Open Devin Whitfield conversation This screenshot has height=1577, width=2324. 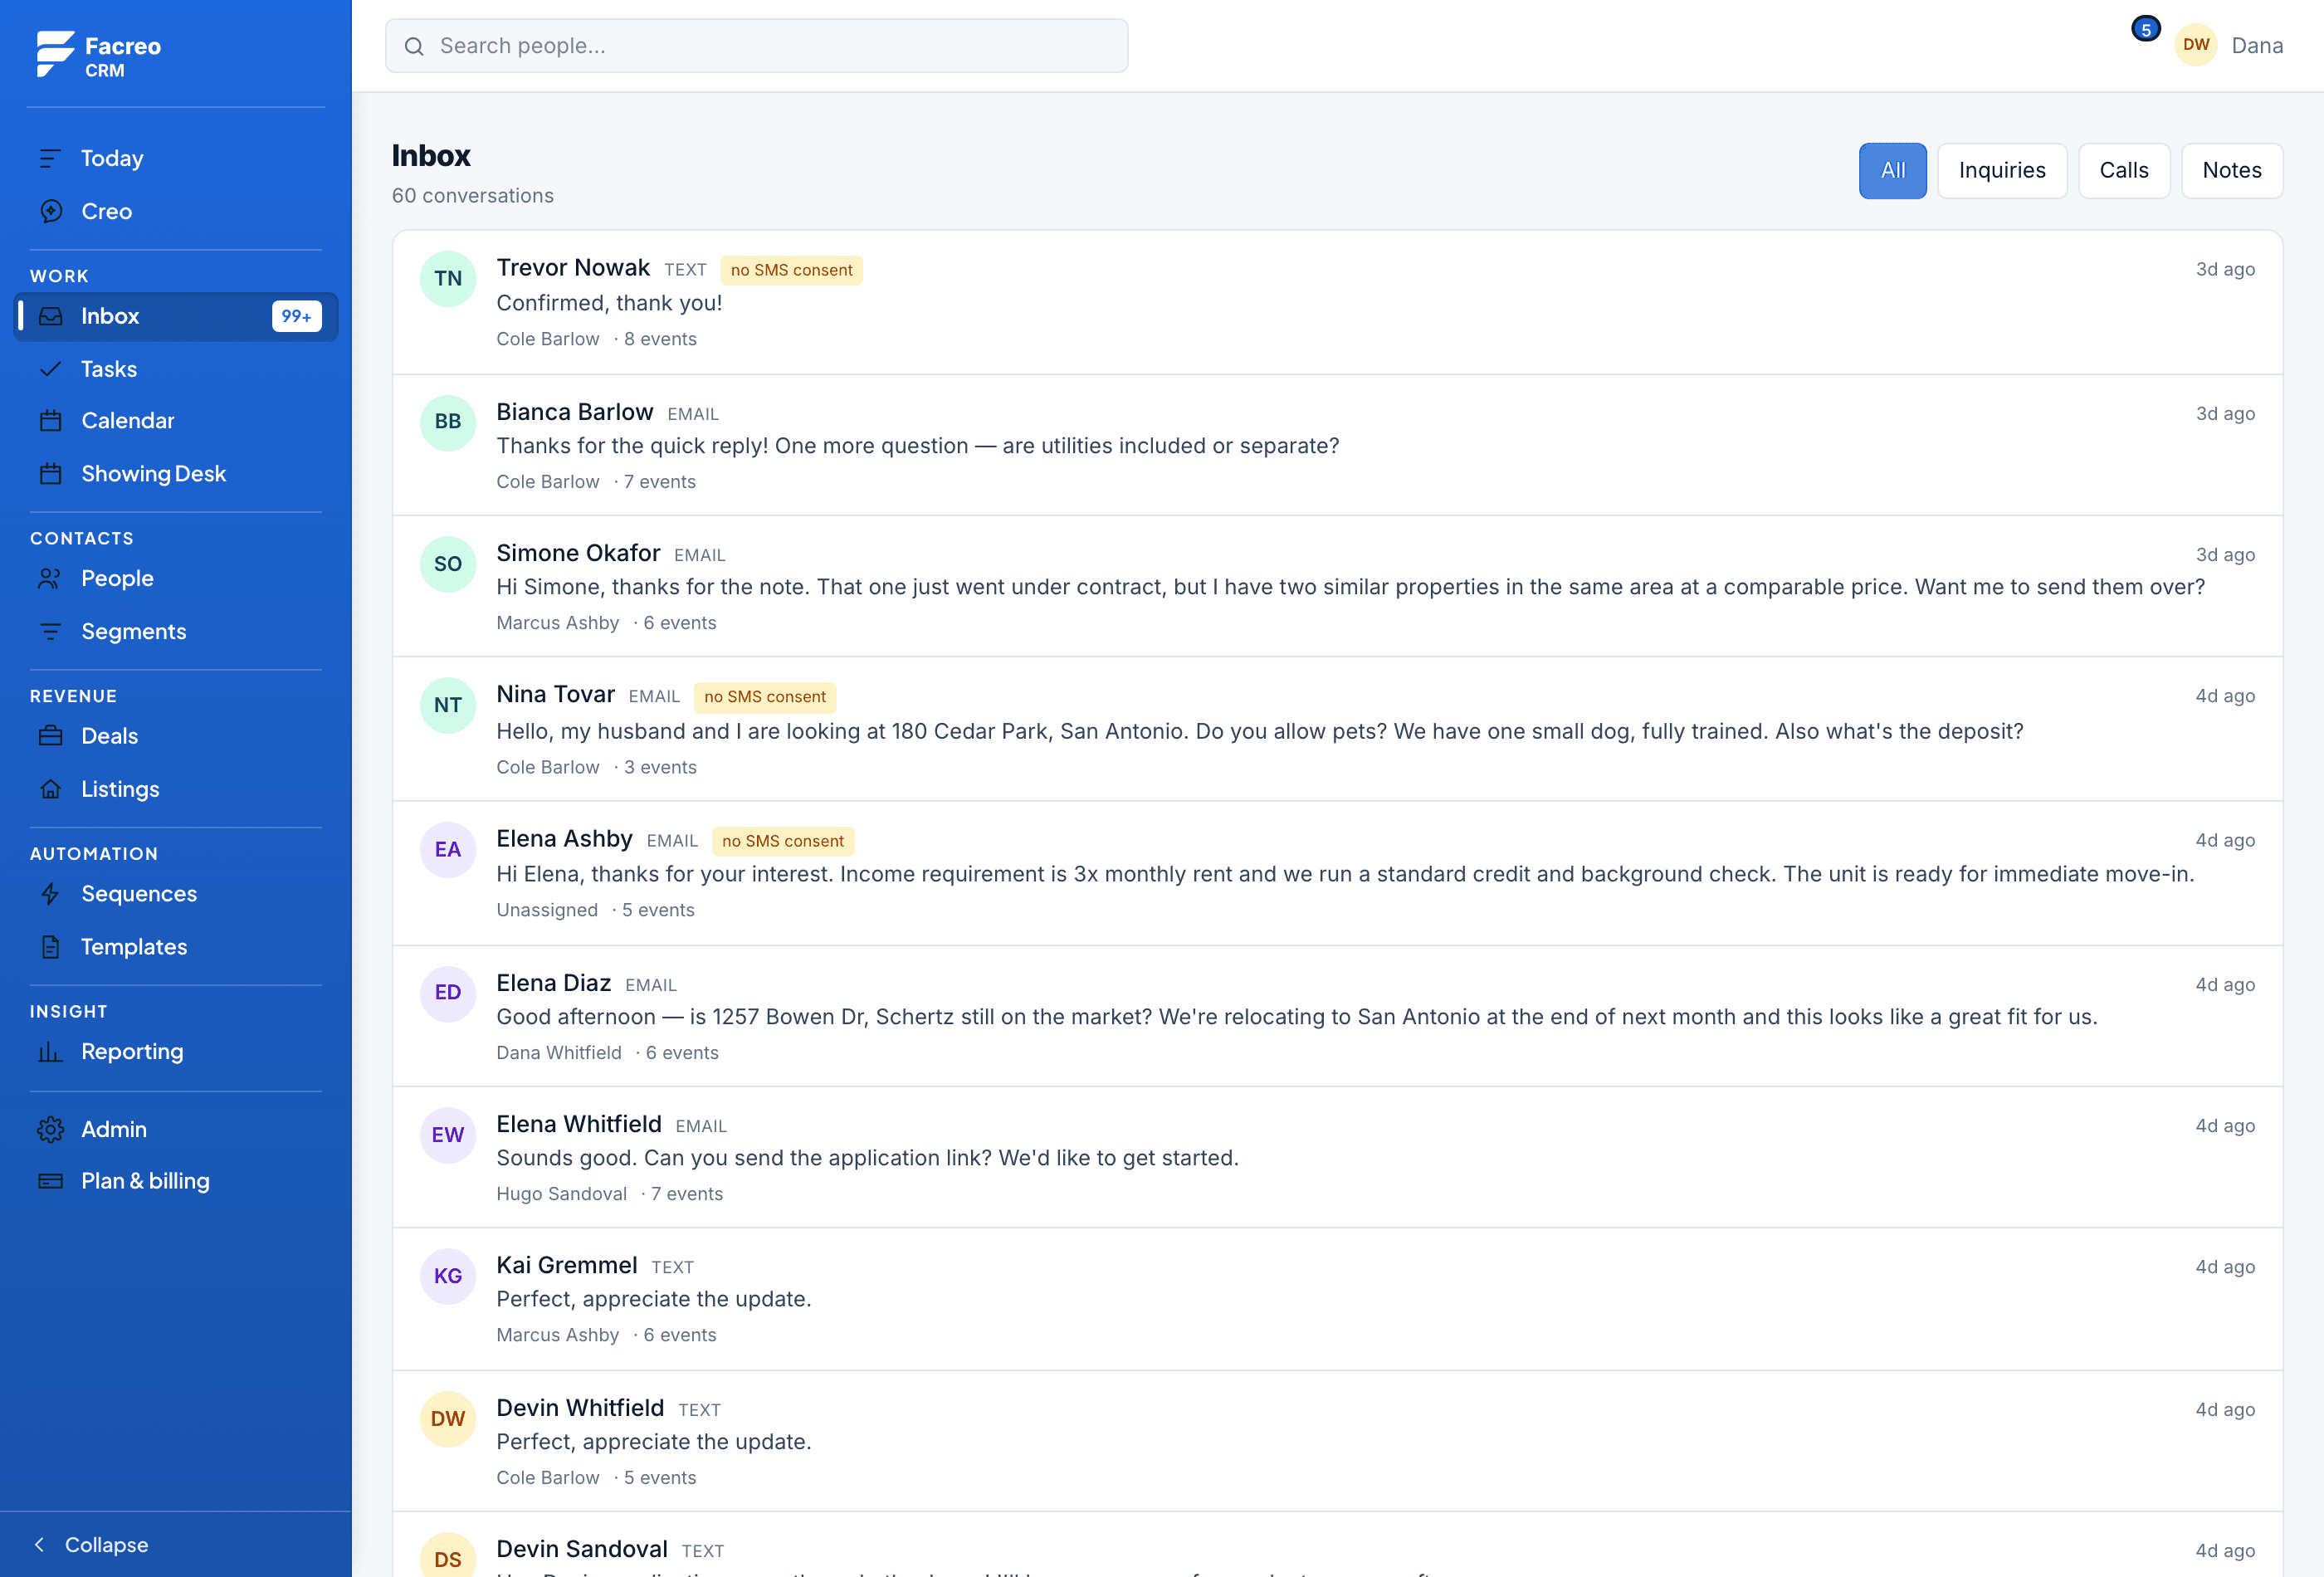[1337, 1442]
